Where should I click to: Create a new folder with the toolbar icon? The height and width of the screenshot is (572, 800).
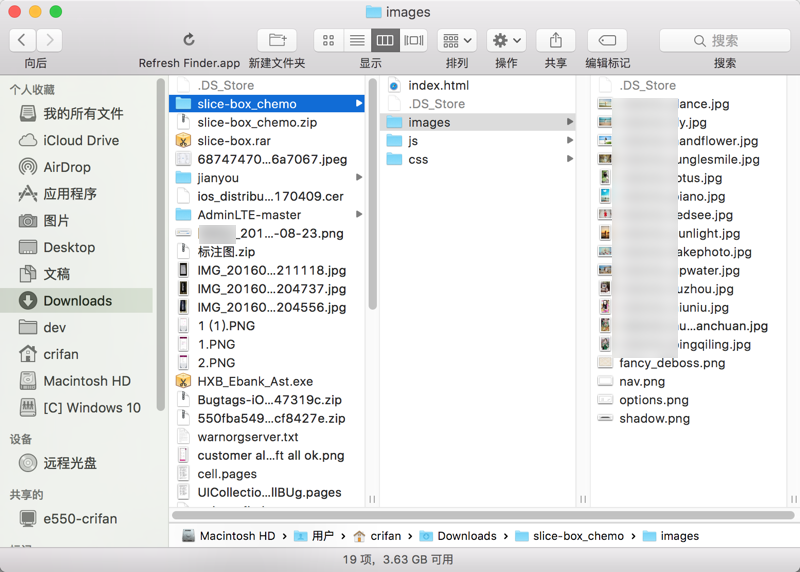pos(277,40)
